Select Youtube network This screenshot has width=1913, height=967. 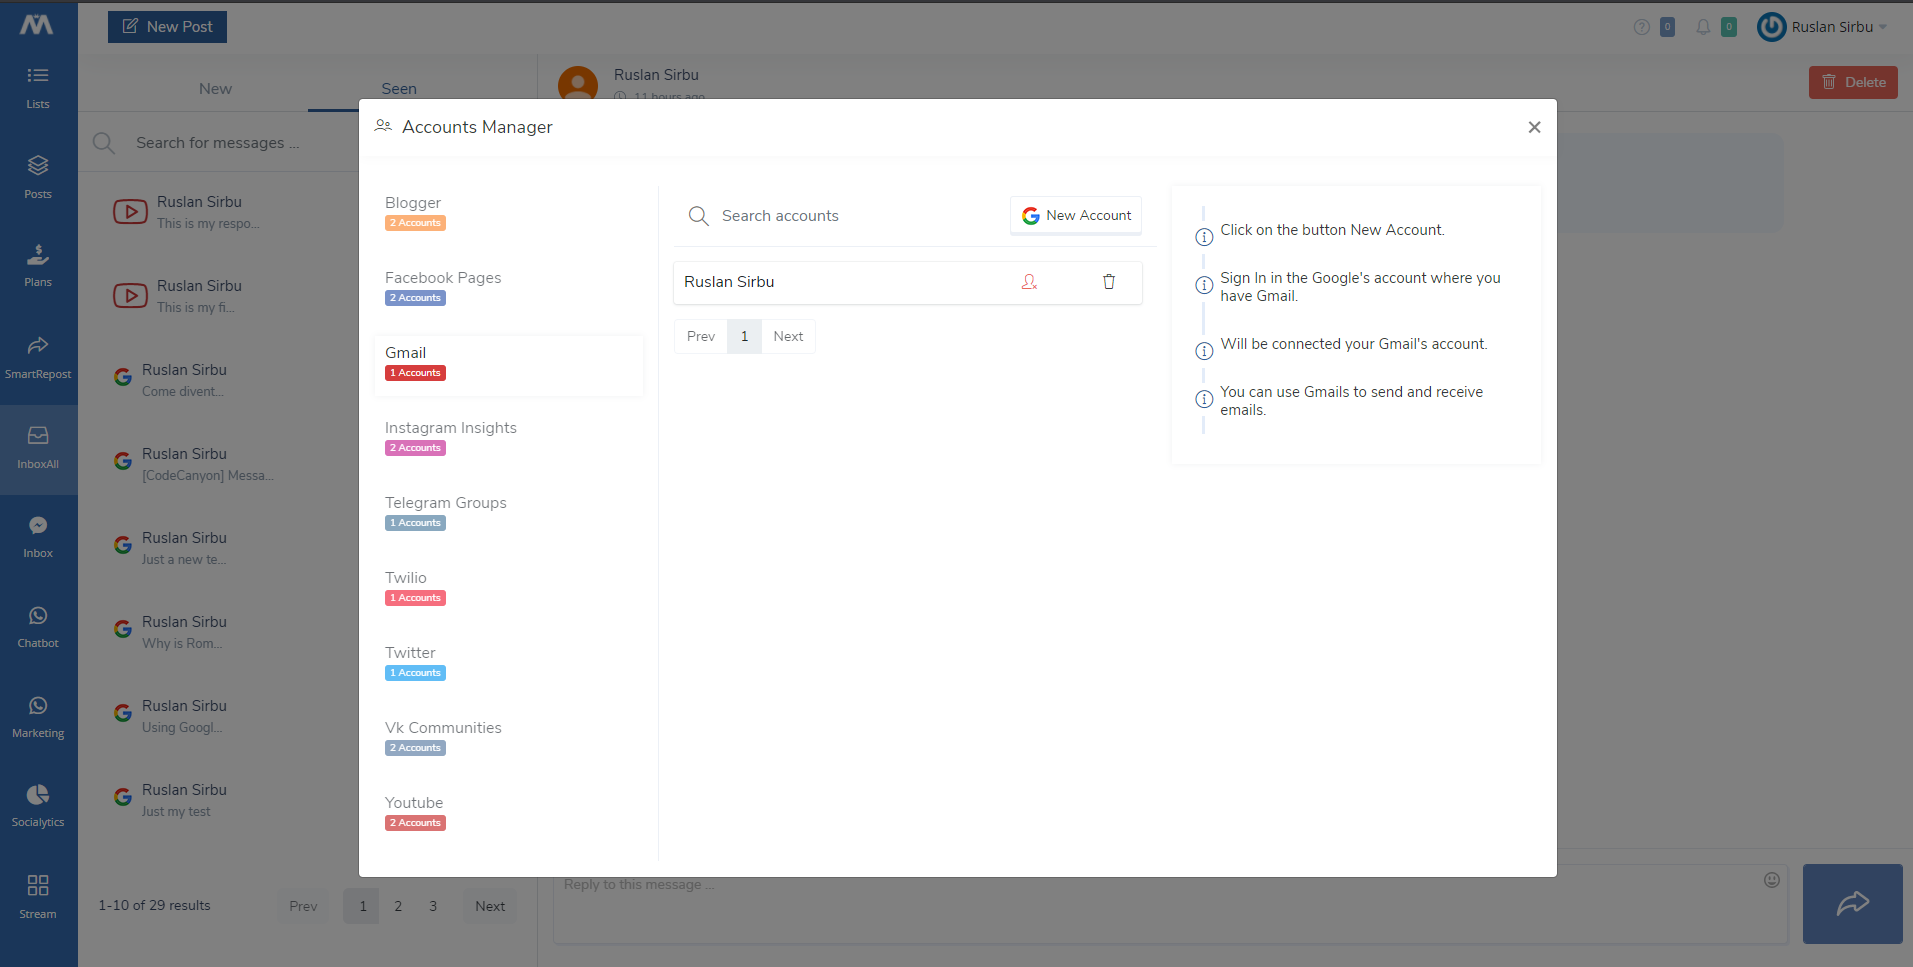(509, 812)
